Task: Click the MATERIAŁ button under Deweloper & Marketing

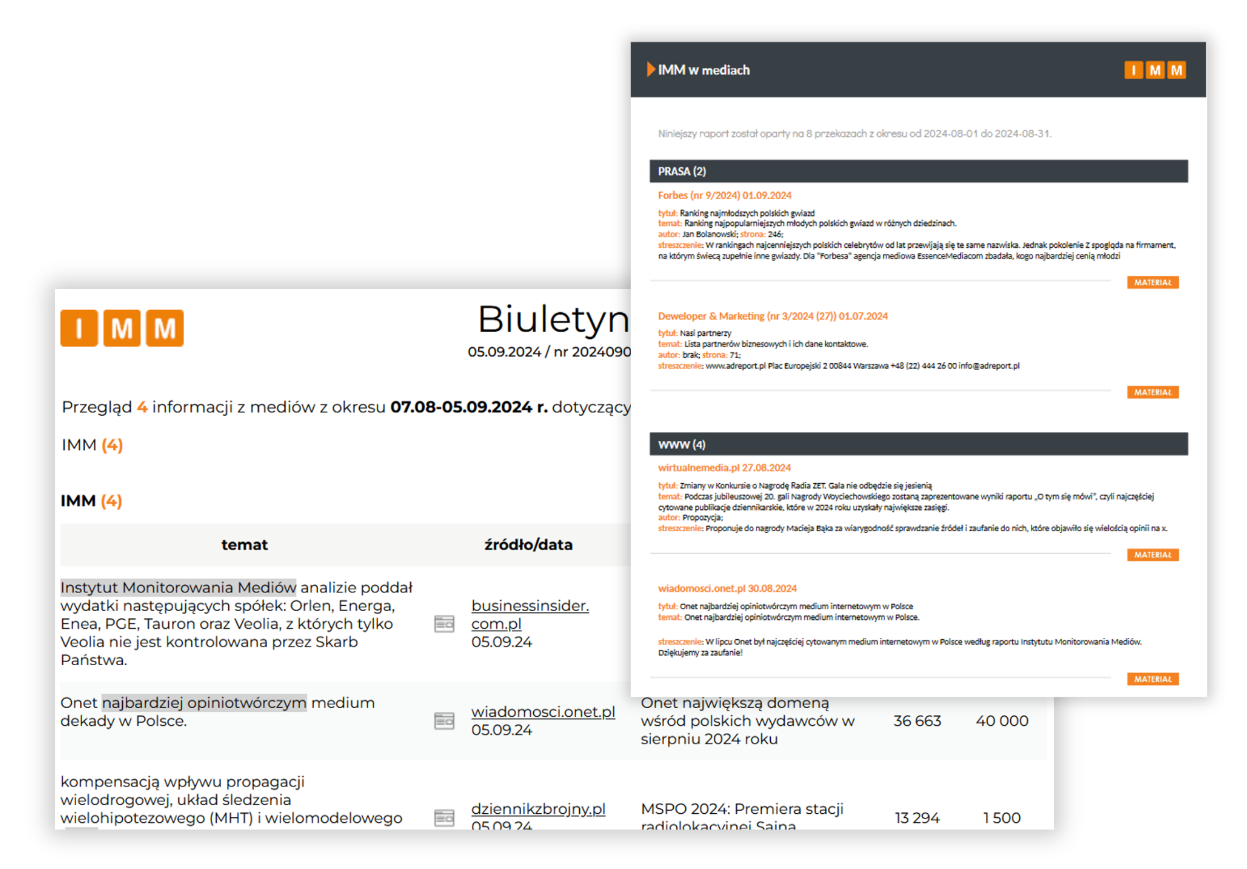Action: click(x=1152, y=393)
